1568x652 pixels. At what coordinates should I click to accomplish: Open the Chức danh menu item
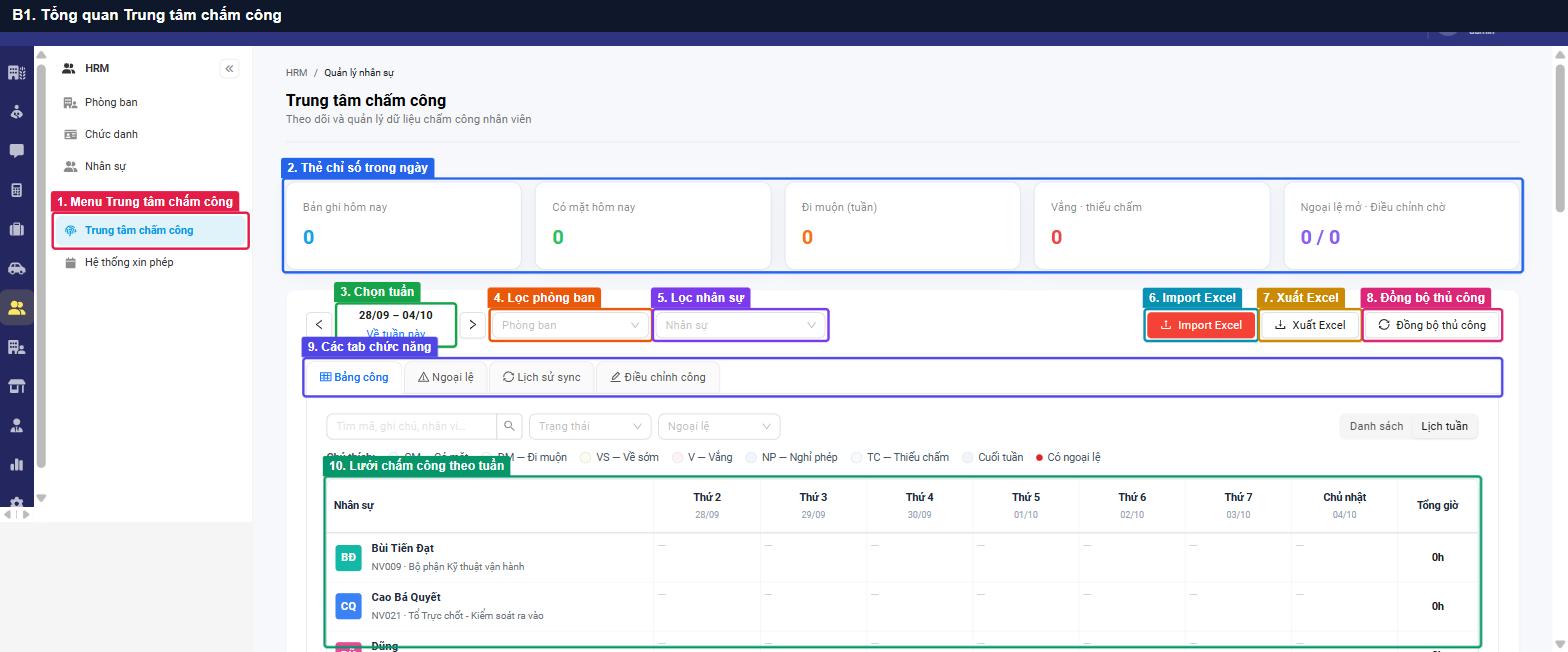point(149,134)
